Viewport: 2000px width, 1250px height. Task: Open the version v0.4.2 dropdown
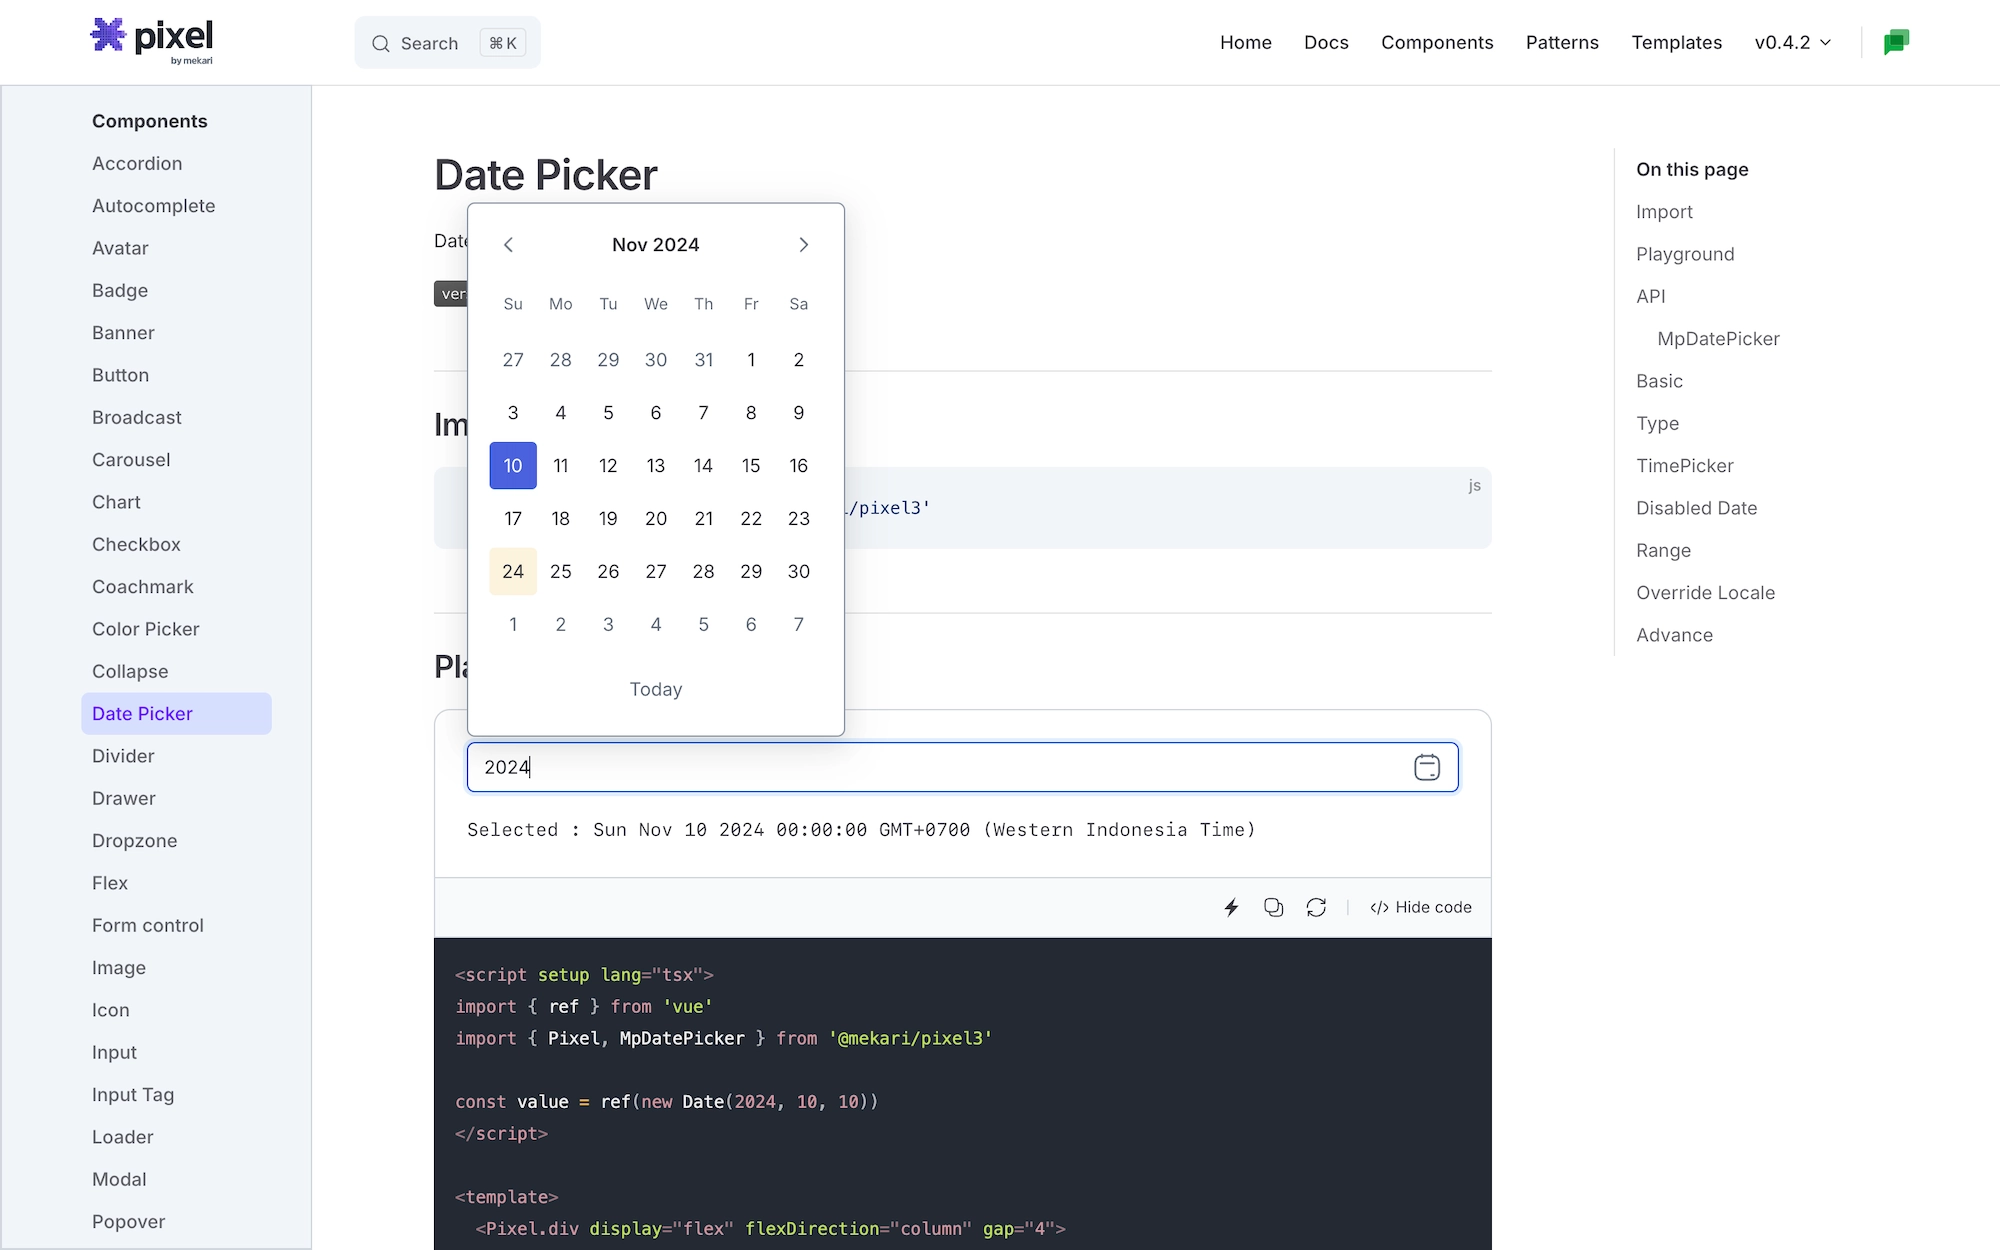(1793, 42)
